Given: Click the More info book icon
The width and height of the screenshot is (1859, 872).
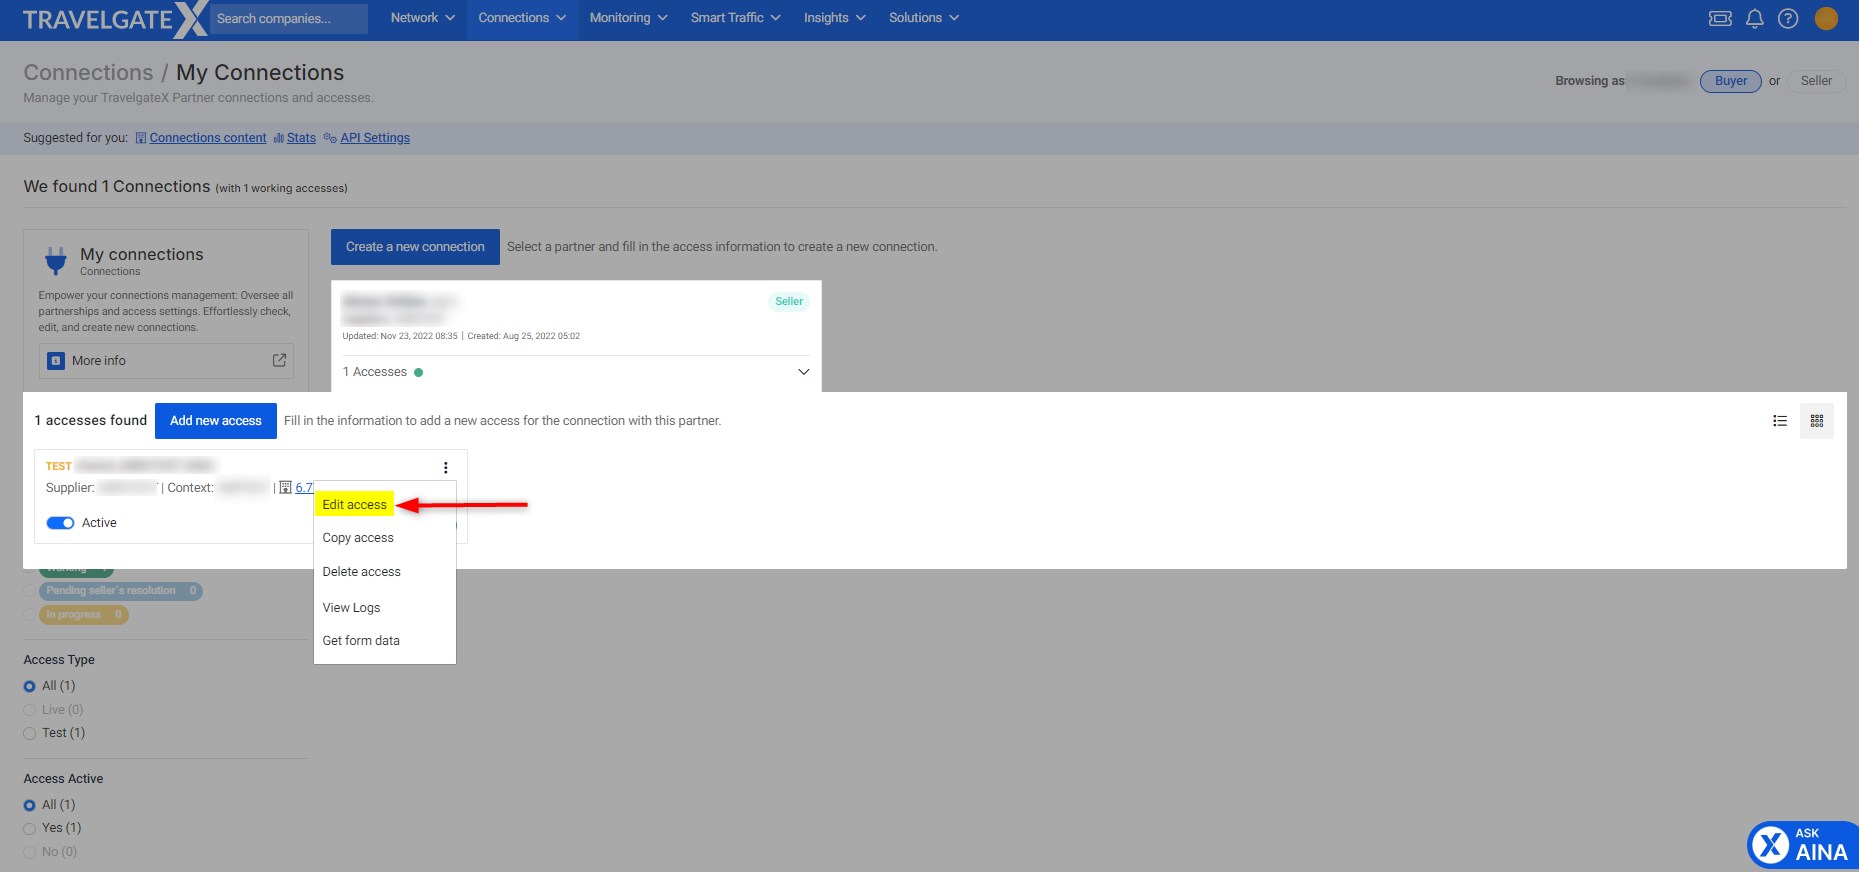Looking at the screenshot, I should coord(56,361).
